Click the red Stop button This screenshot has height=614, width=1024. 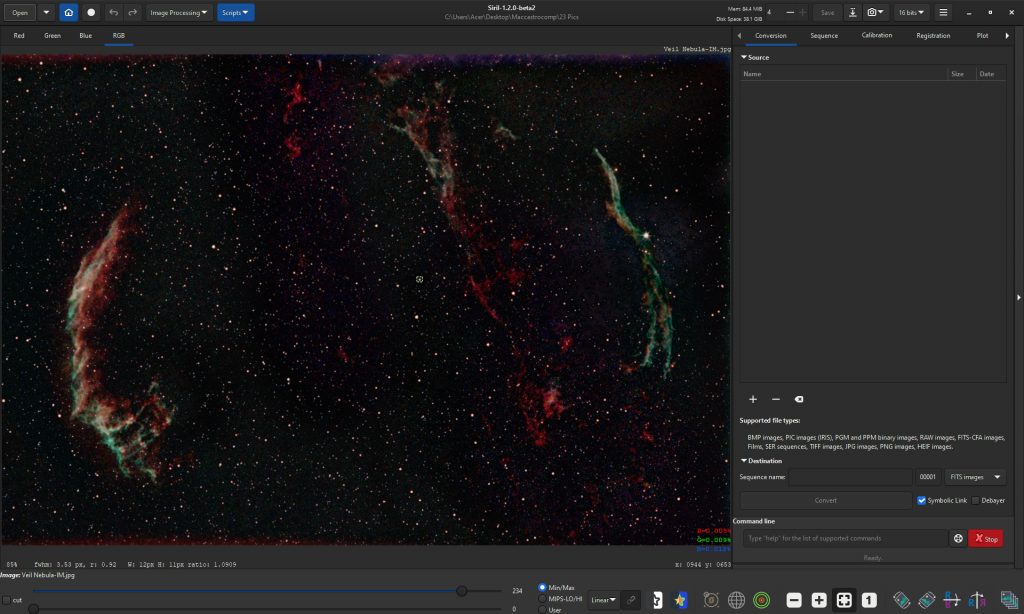(x=985, y=538)
